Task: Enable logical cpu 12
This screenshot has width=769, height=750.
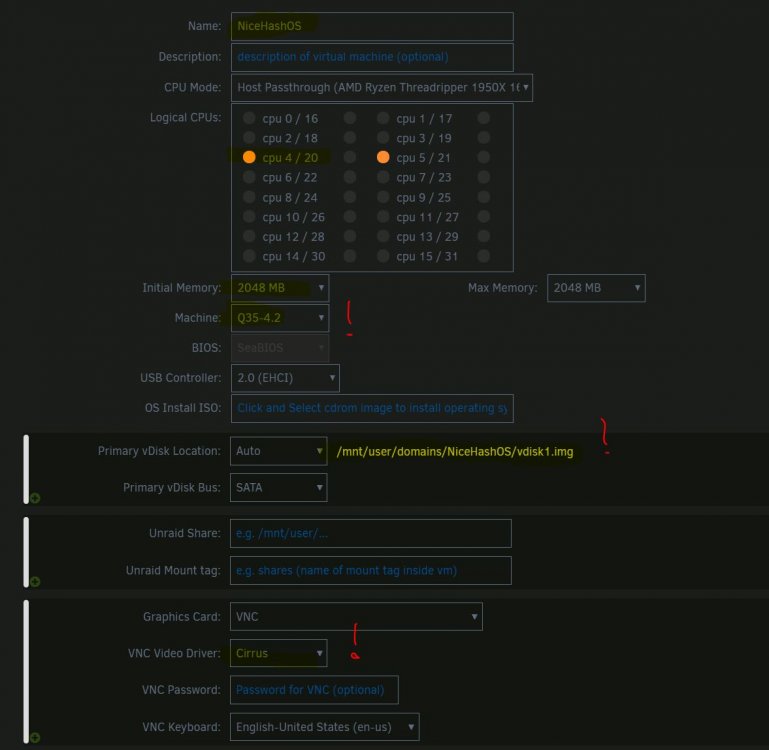Action: (x=249, y=236)
